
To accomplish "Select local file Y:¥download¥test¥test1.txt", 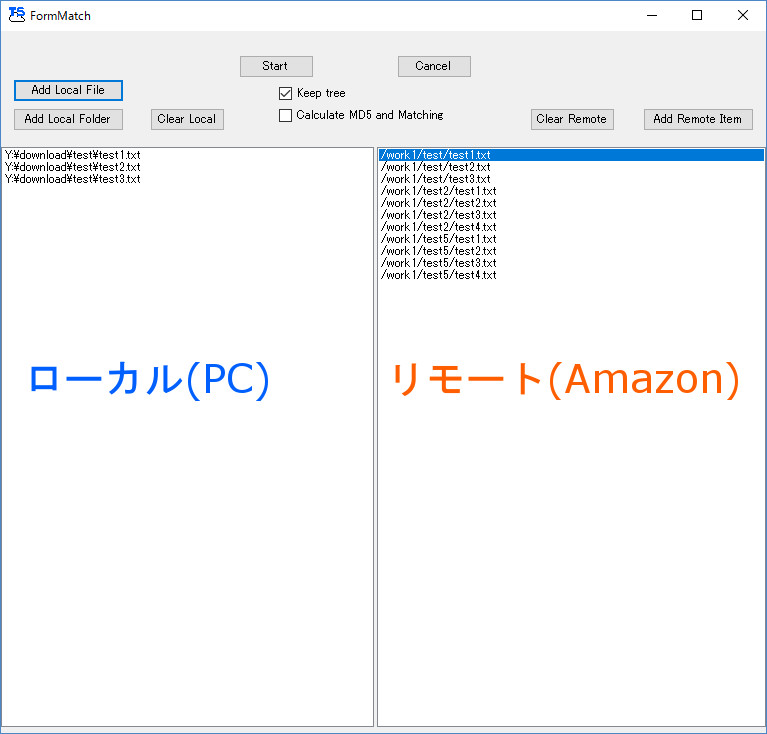I will tap(72, 155).
